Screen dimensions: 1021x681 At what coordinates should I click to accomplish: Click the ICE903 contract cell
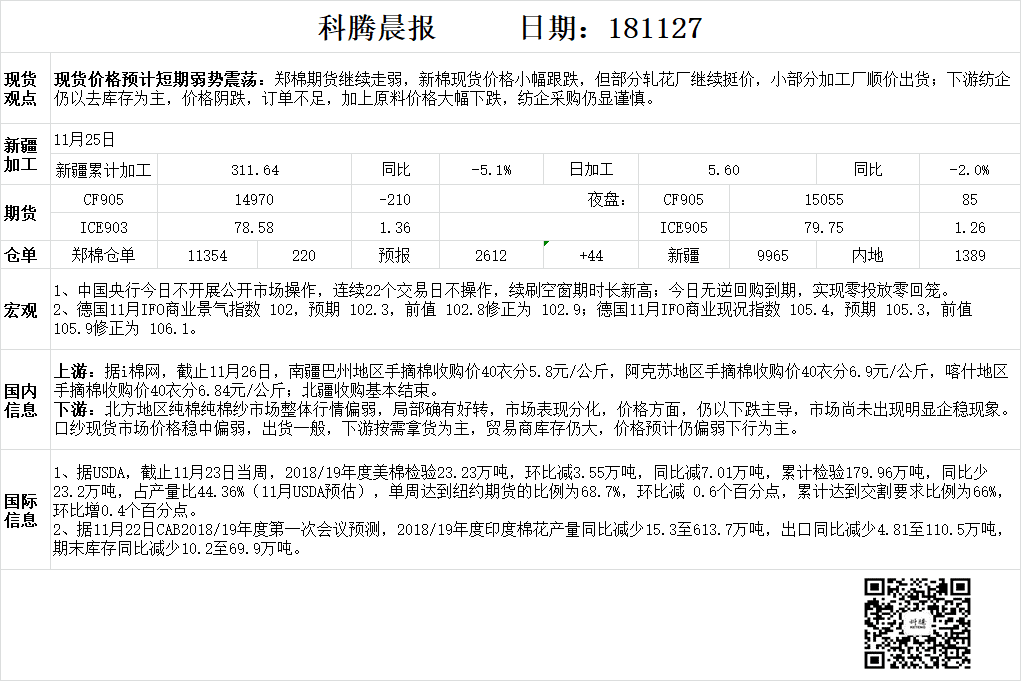(103, 228)
